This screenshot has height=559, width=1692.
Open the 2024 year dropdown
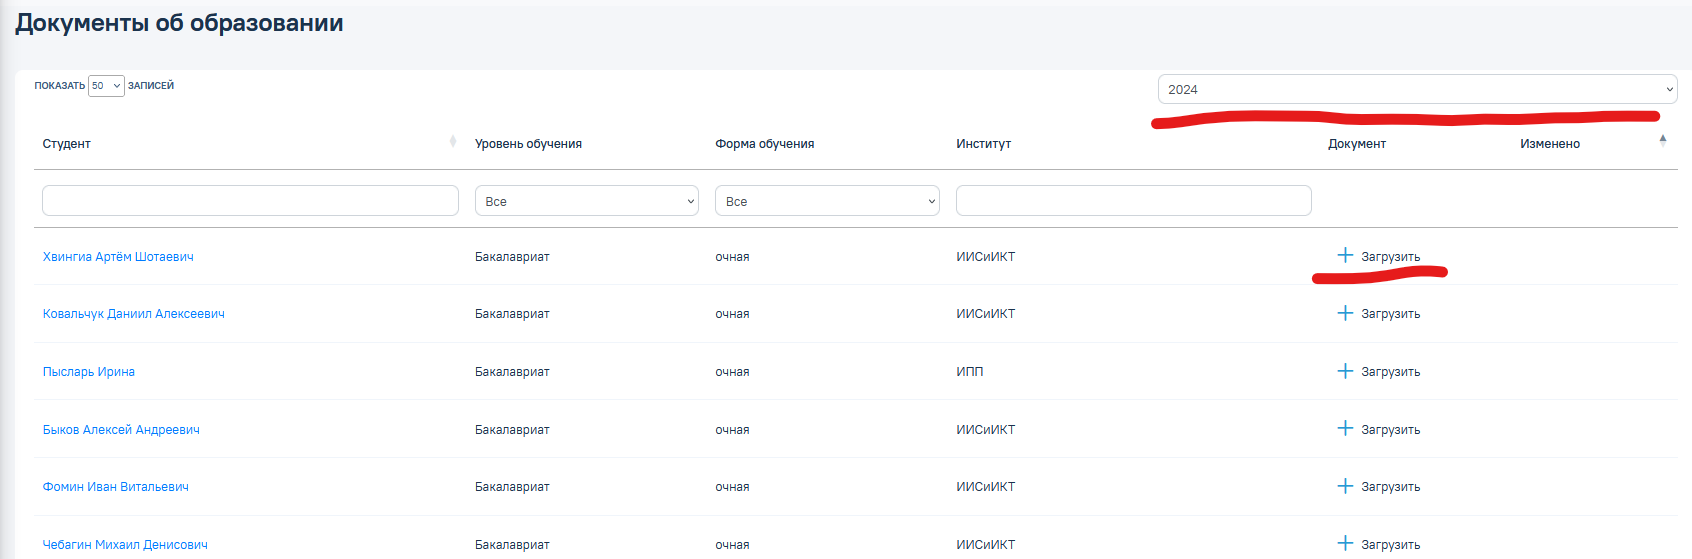(1417, 89)
